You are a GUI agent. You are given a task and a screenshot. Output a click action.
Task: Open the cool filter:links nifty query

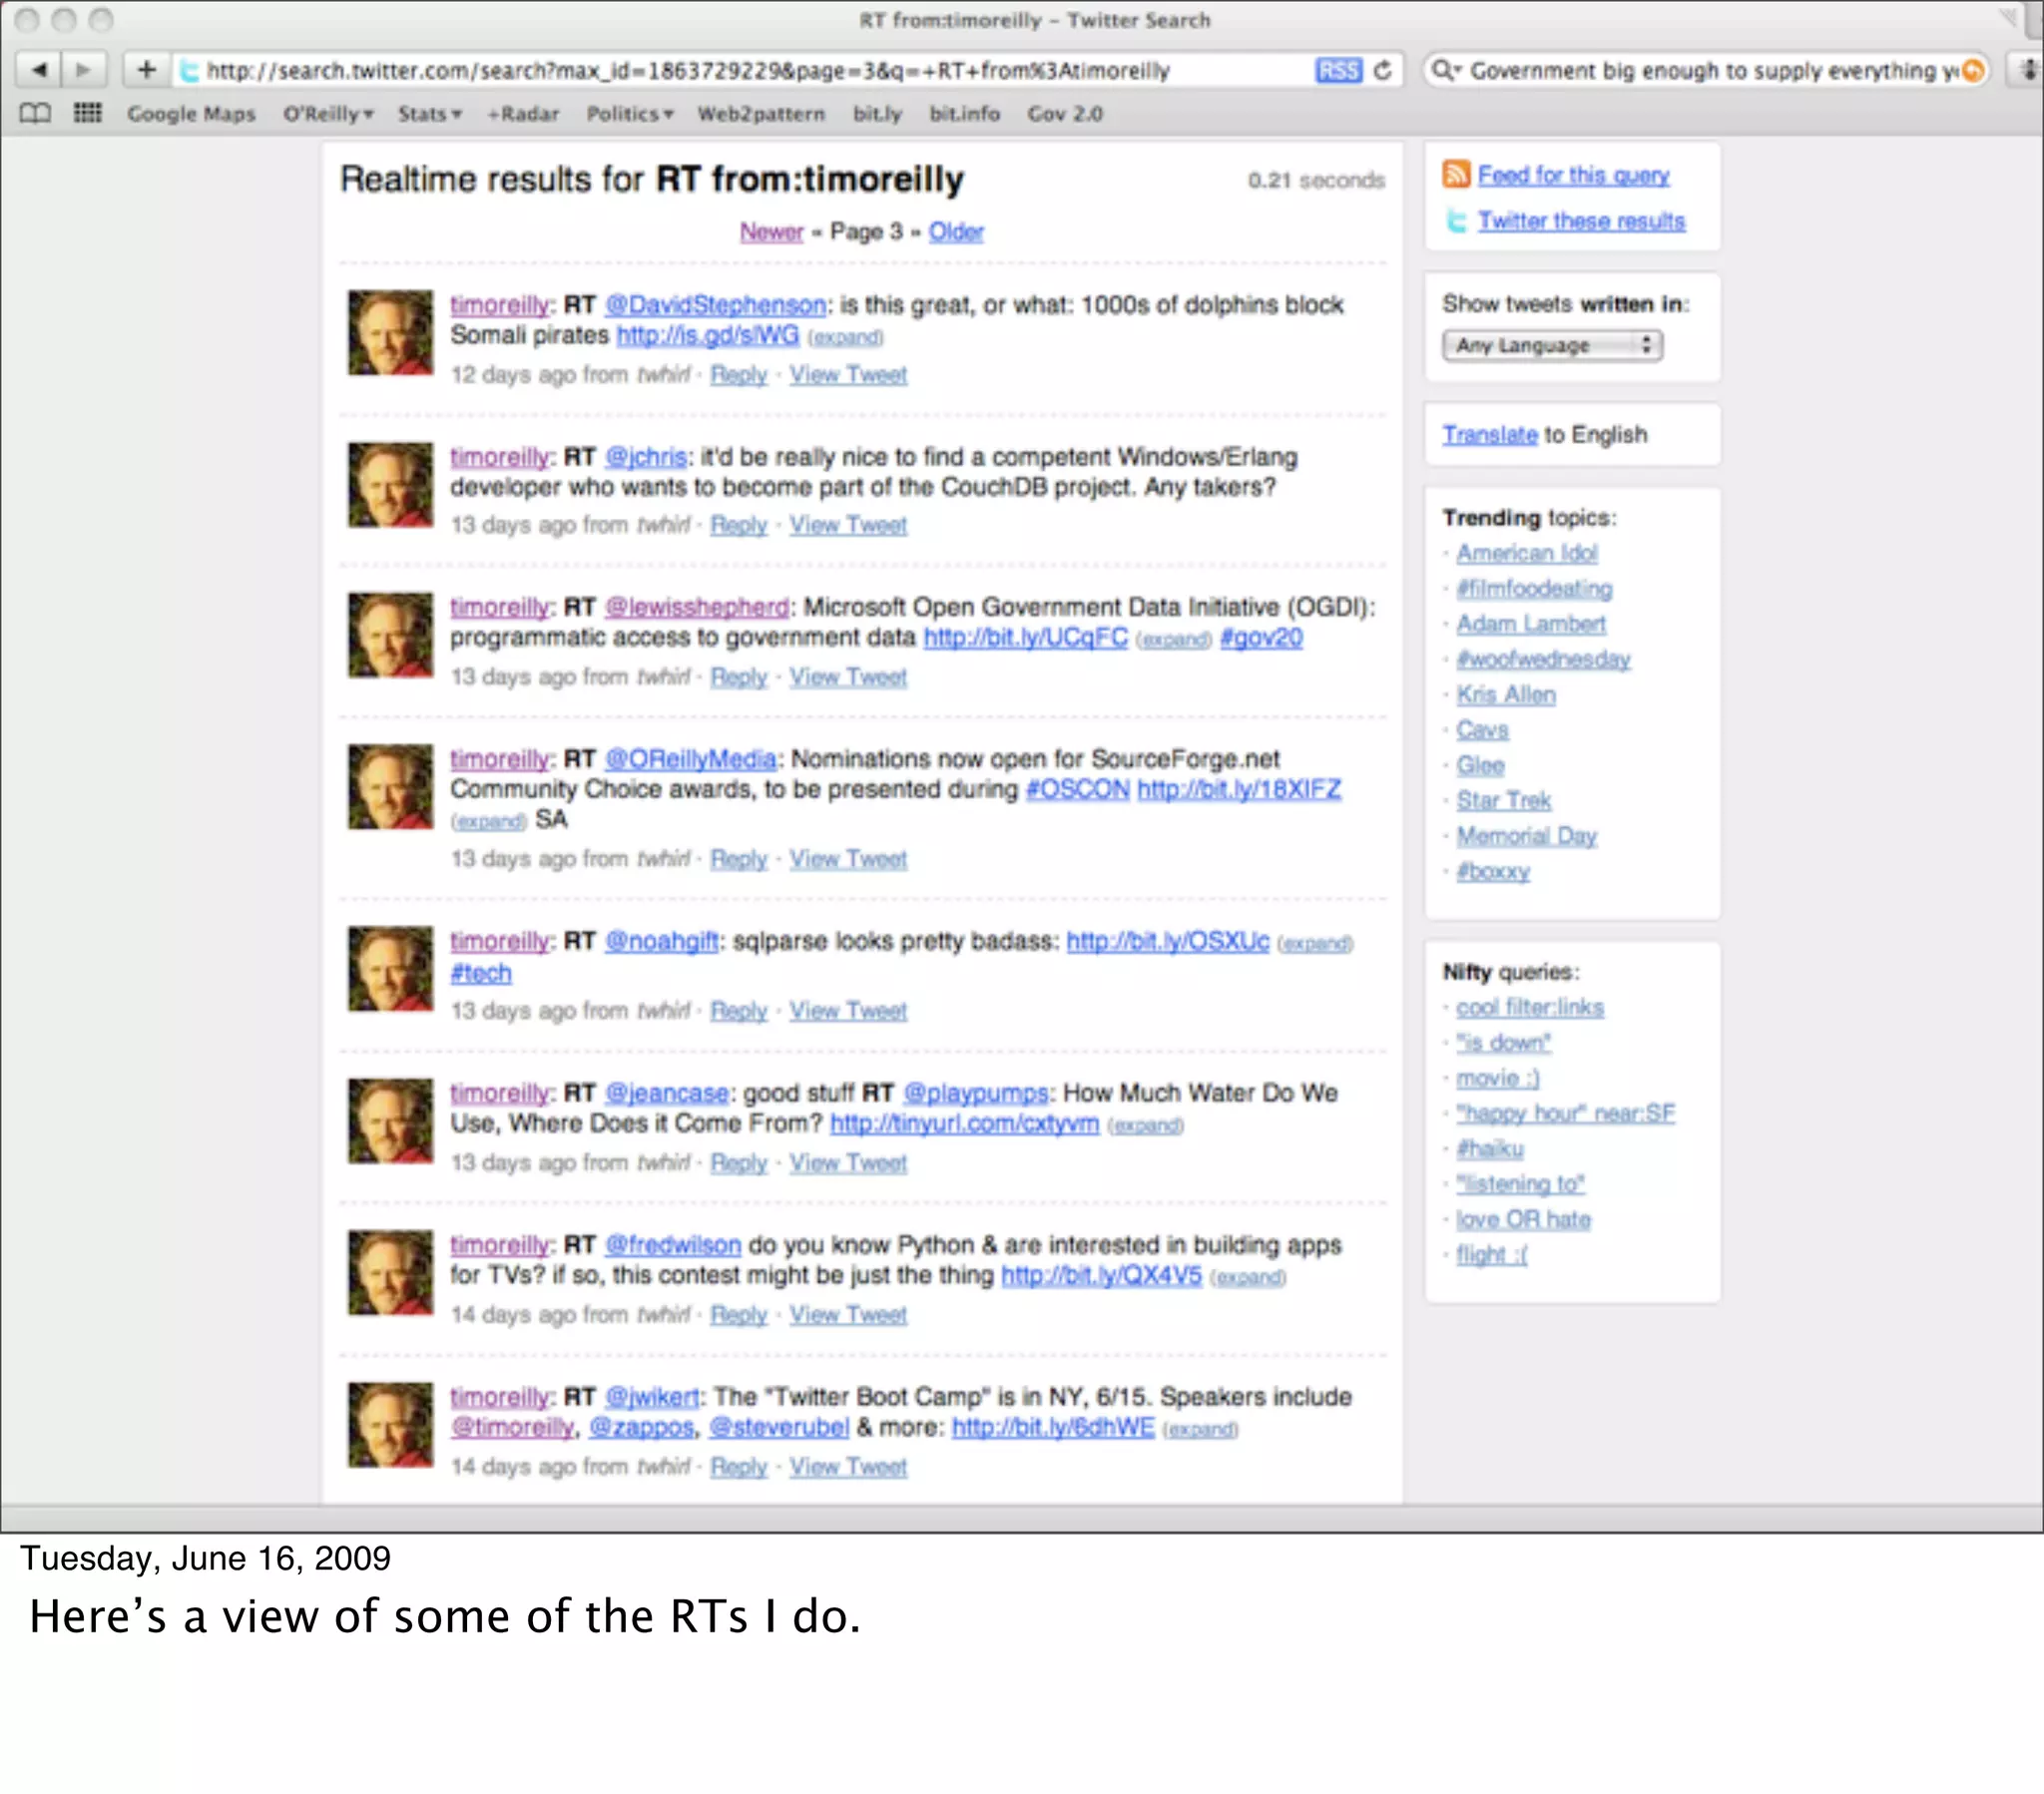pos(1530,1007)
